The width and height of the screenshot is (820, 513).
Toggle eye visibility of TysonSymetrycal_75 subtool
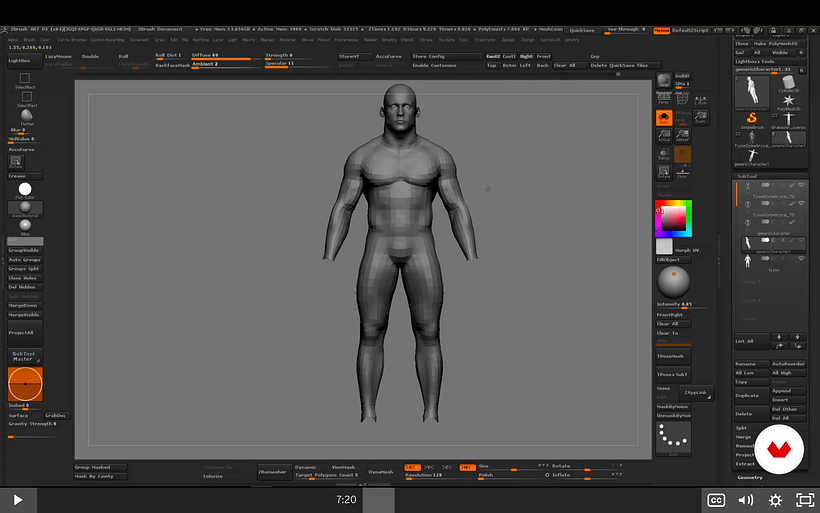(801, 203)
